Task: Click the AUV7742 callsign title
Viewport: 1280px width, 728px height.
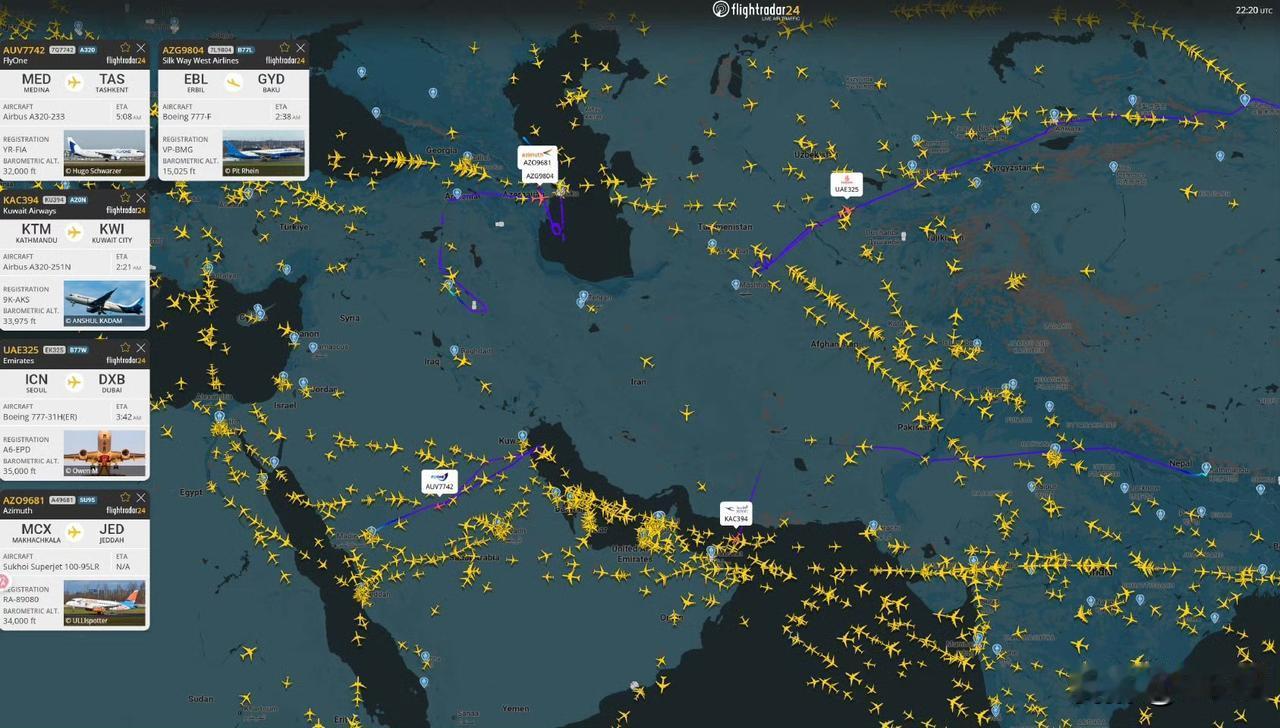Action: pyautogui.click(x=24, y=50)
